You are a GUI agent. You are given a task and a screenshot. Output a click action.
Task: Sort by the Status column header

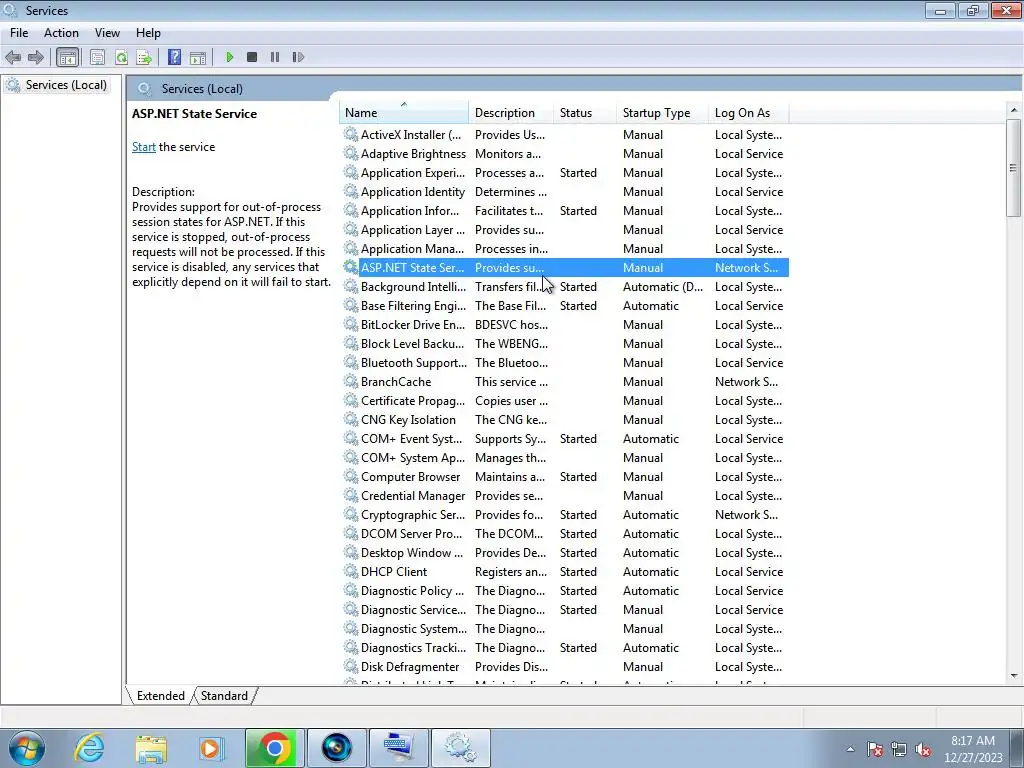click(584, 112)
